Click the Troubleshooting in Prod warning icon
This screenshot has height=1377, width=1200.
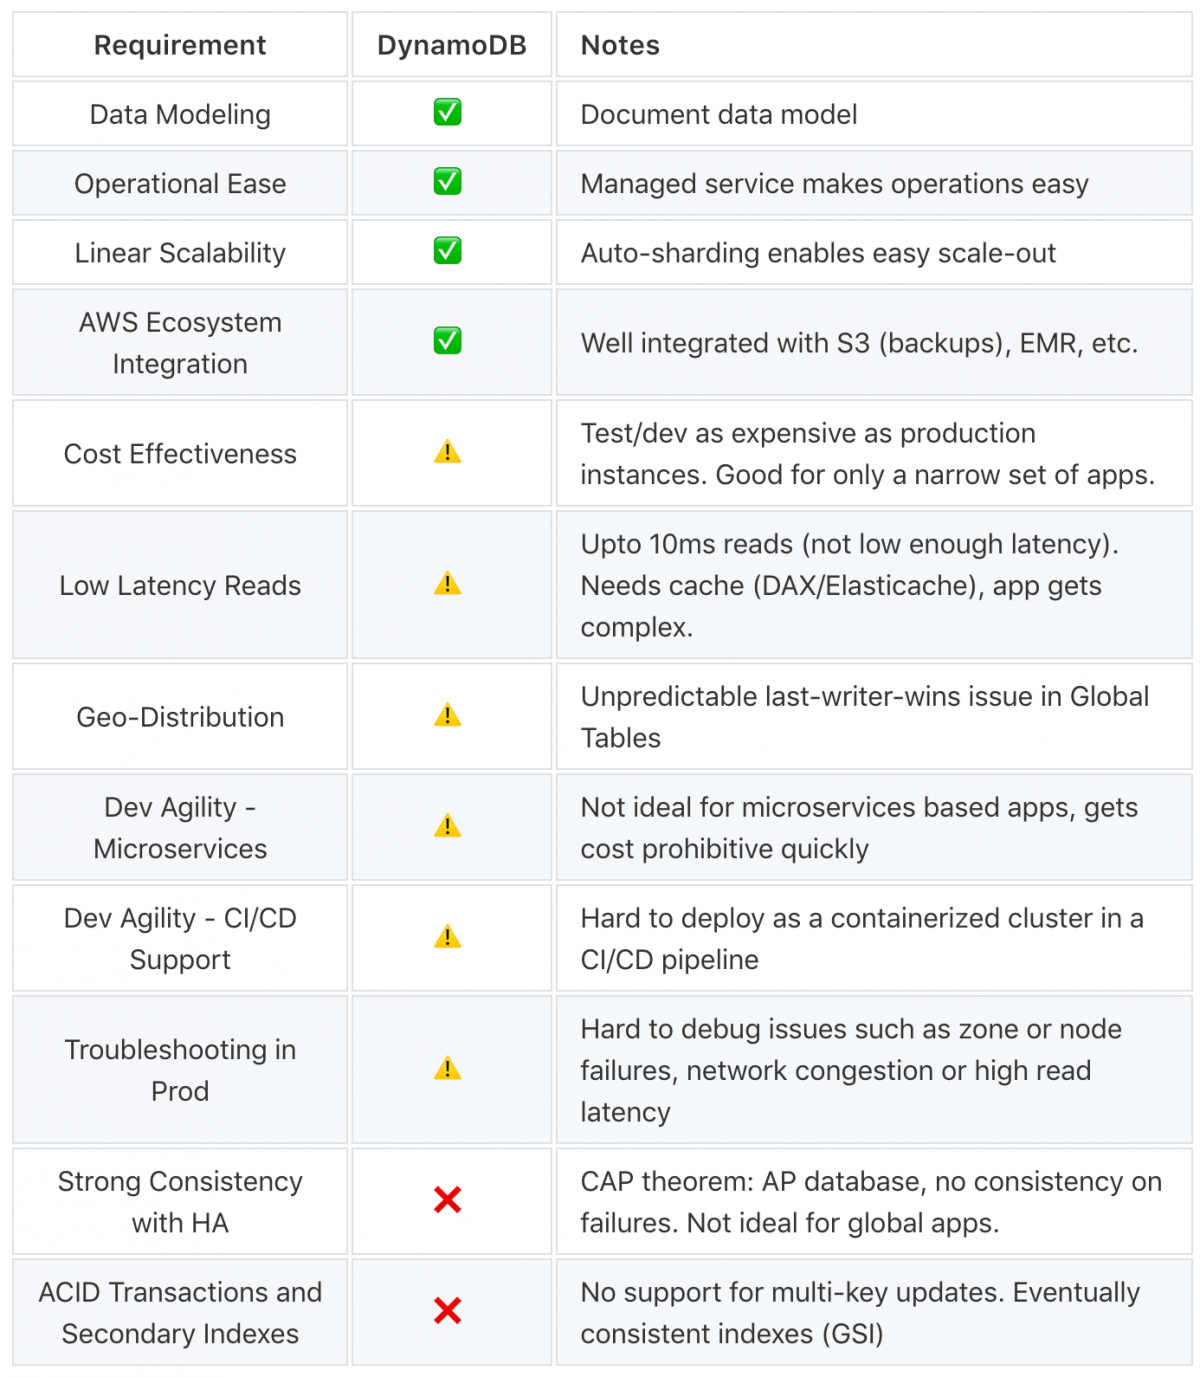coord(447,1069)
